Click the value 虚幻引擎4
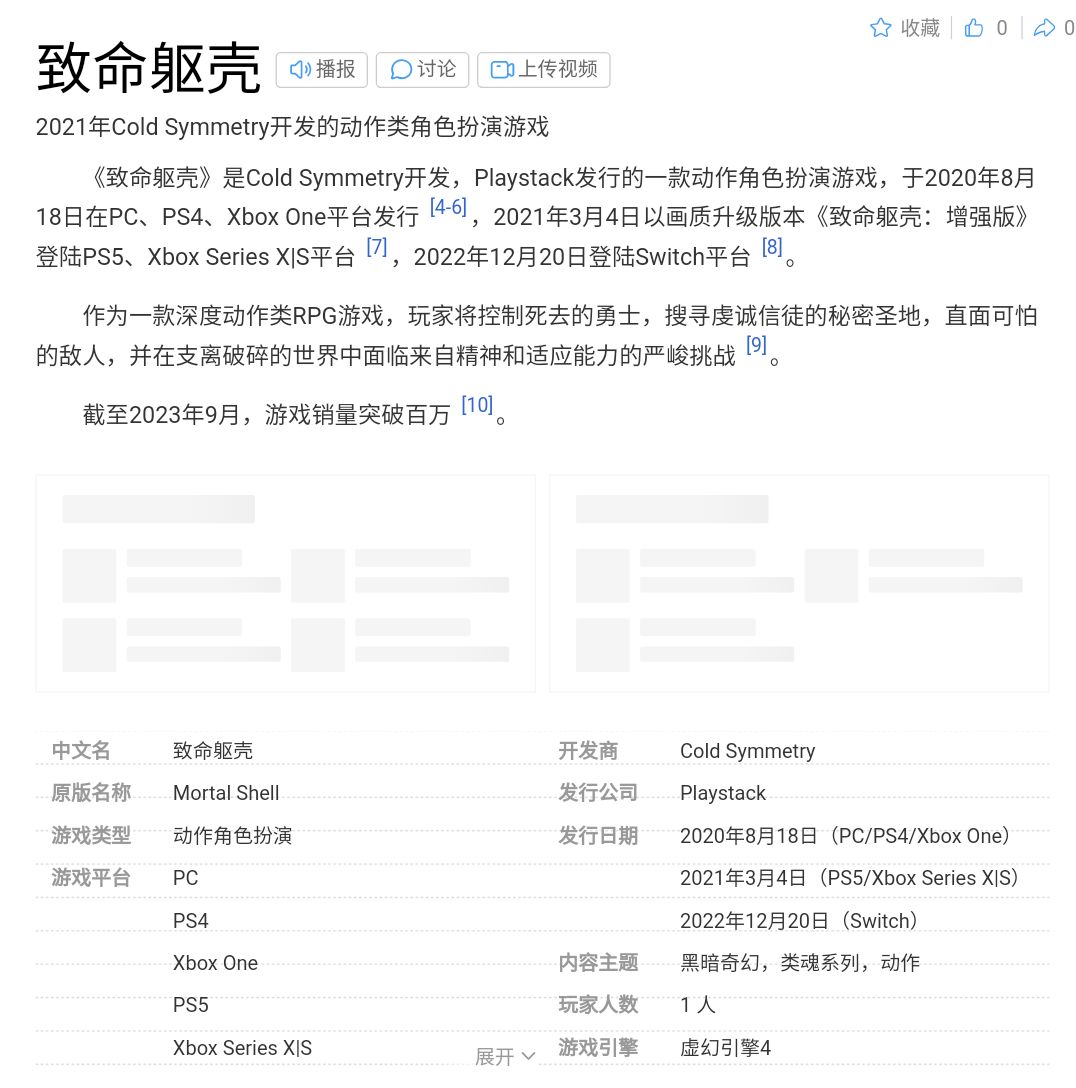Screen dimensions: 1076x1088 click(726, 1048)
